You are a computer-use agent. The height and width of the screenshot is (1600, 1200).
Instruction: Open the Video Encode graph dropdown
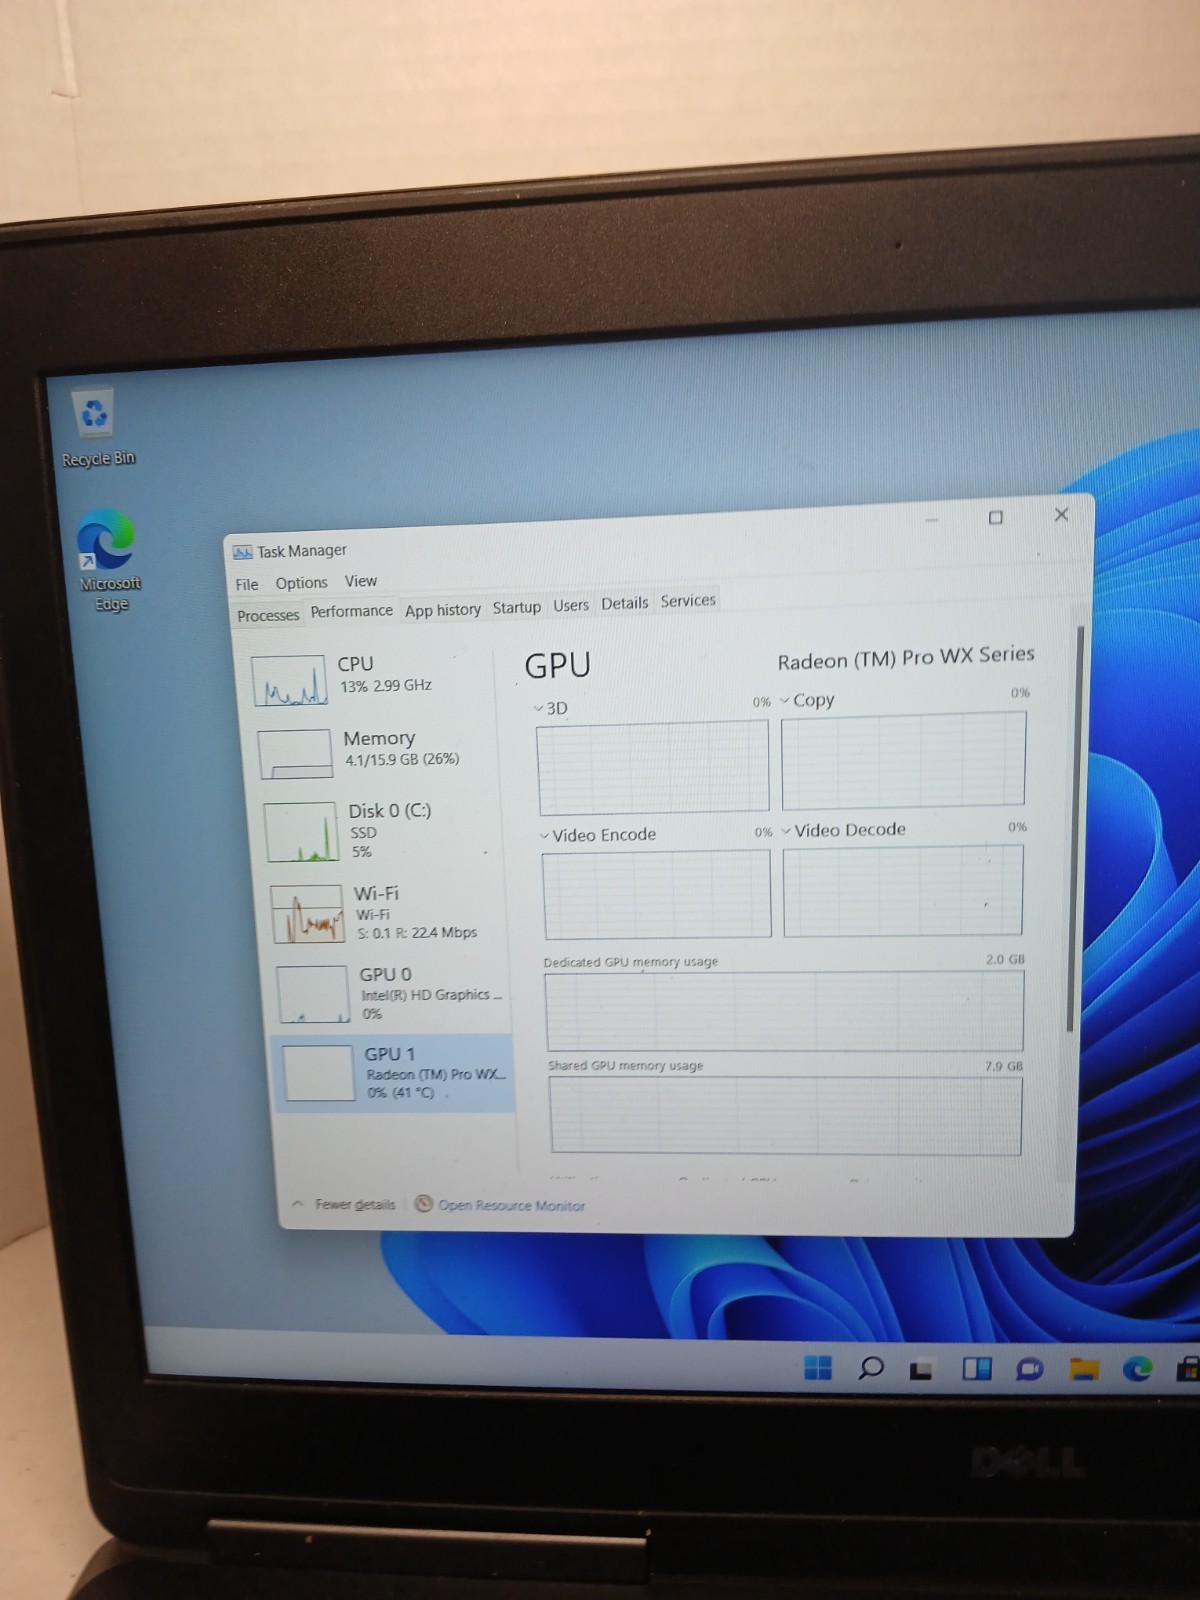click(598, 835)
